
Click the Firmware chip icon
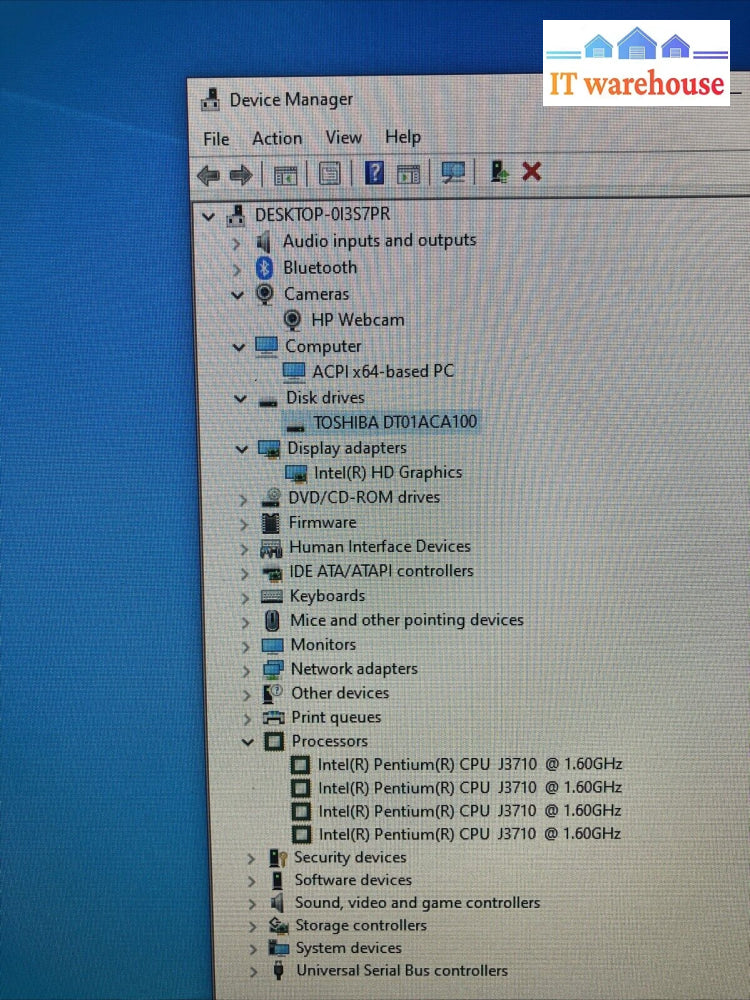(x=271, y=522)
